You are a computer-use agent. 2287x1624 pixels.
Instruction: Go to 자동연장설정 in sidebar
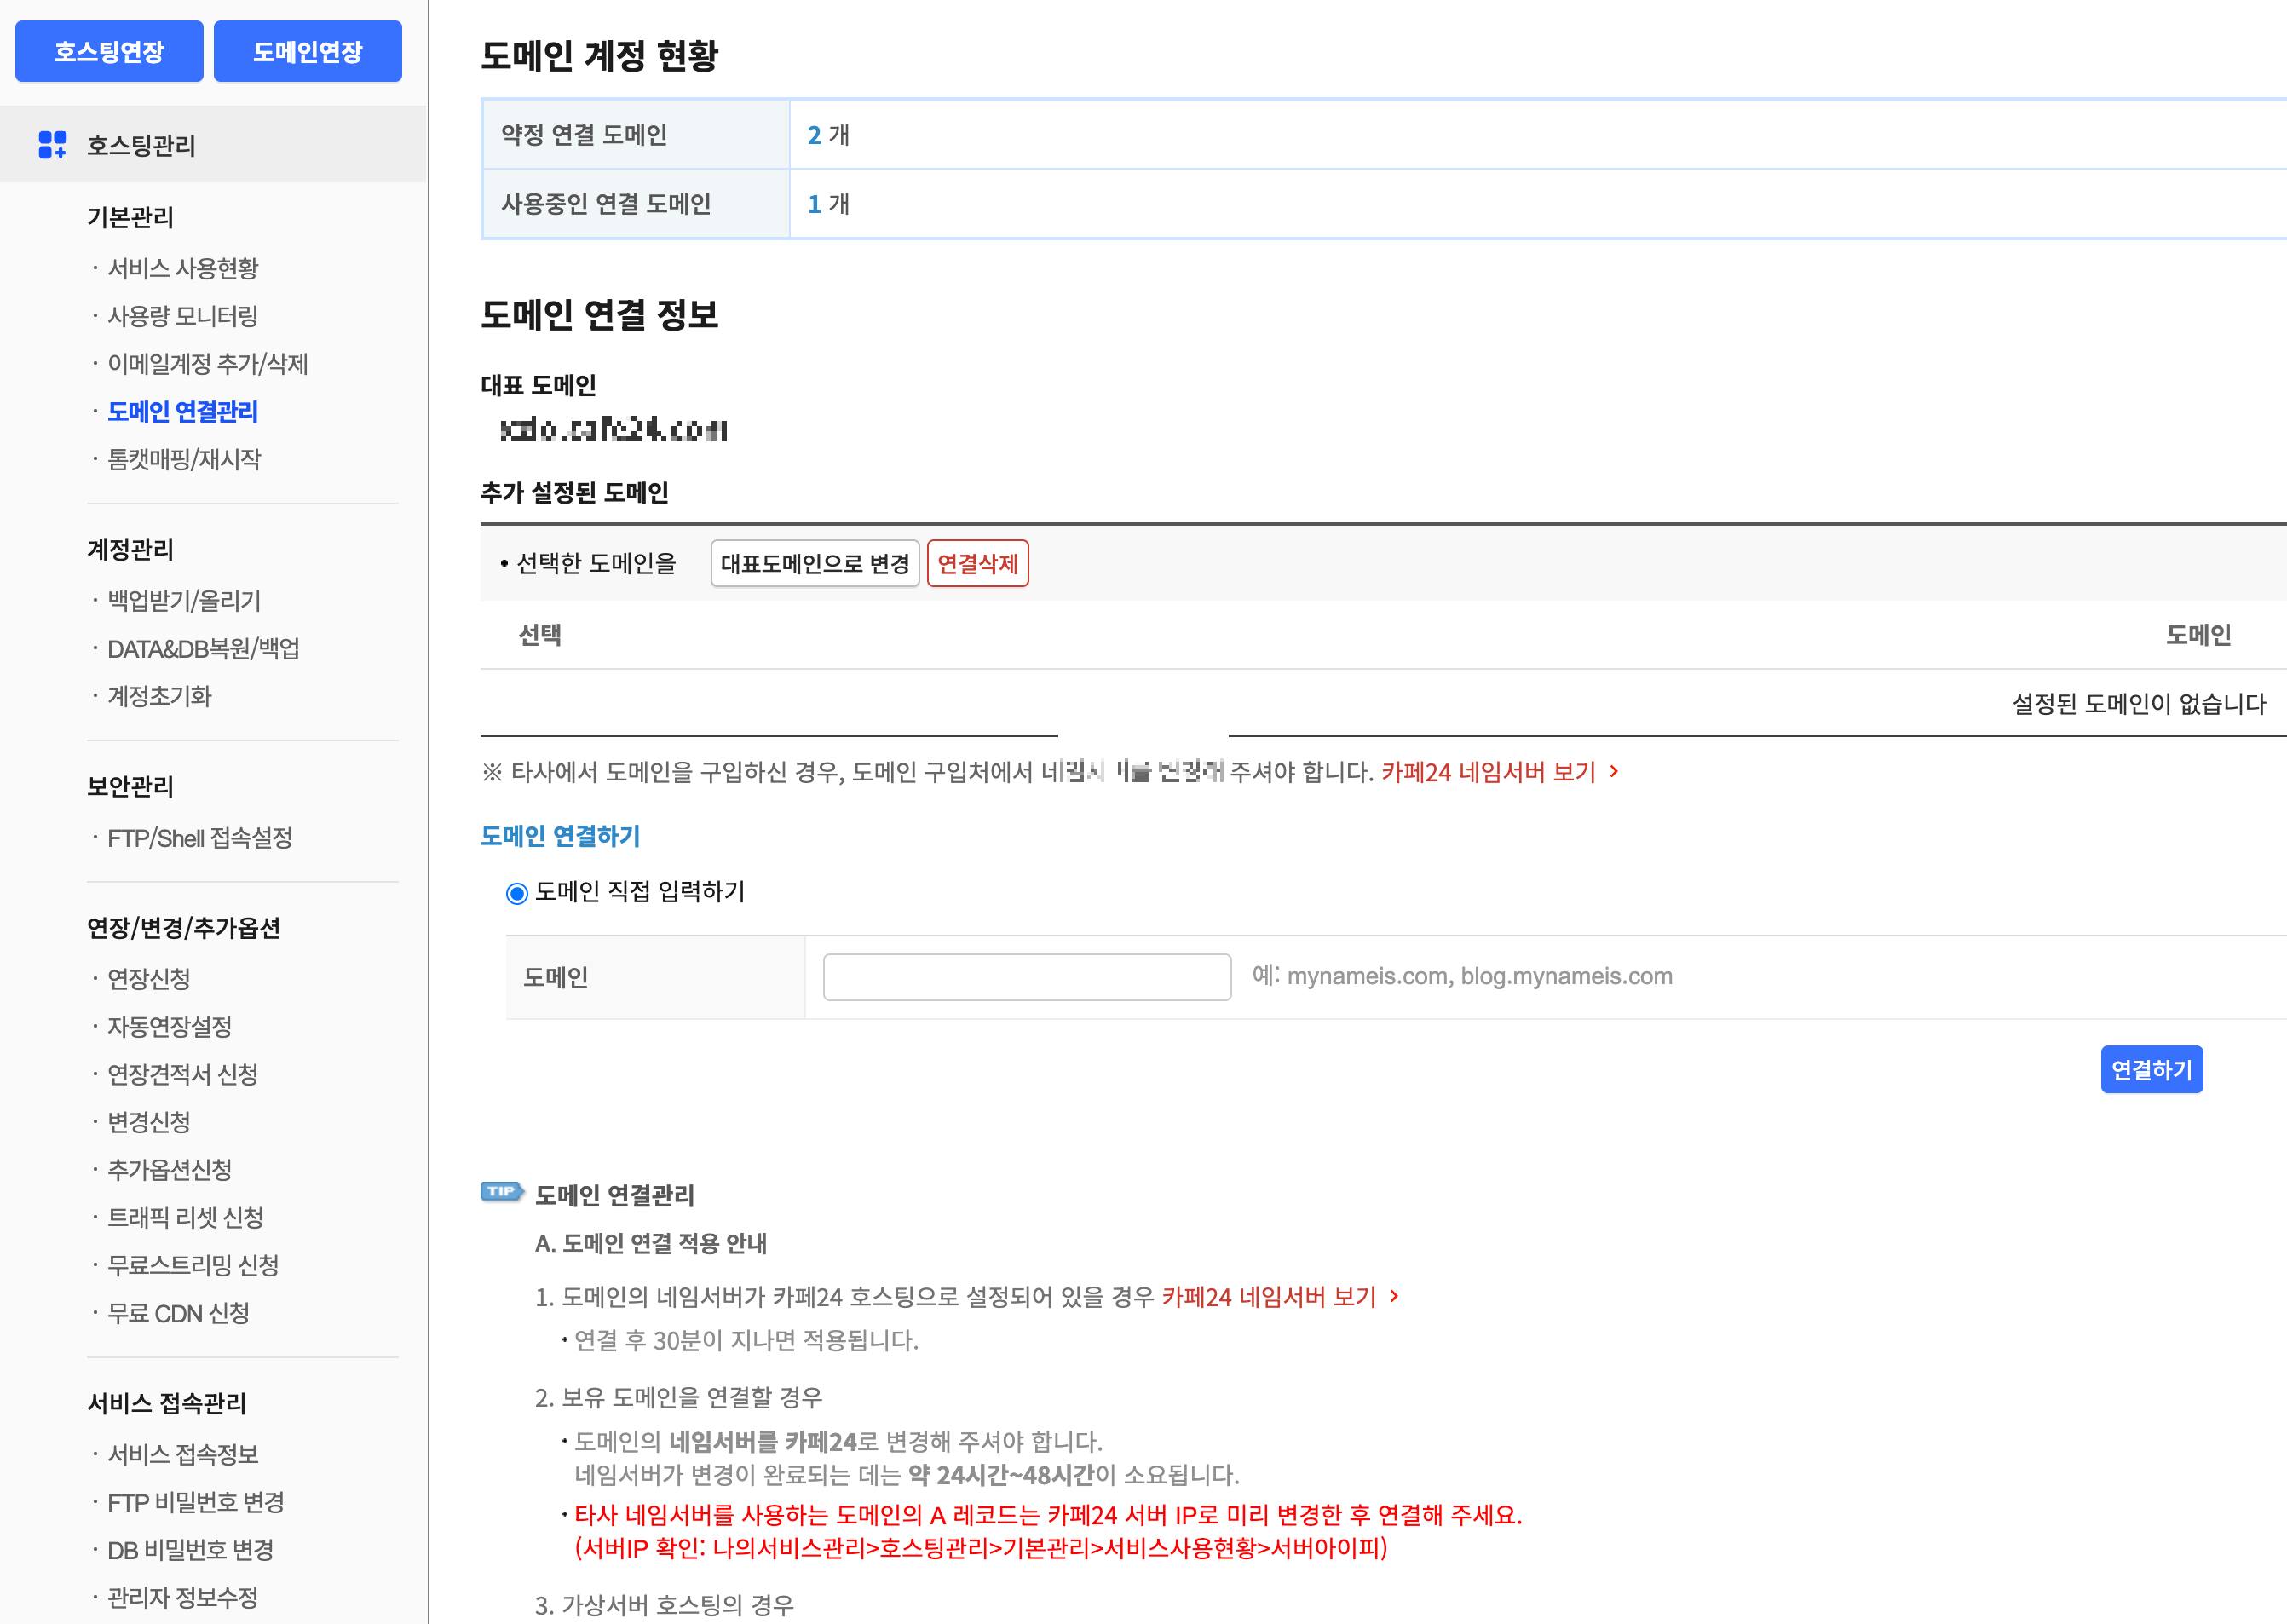click(170, 1026)
